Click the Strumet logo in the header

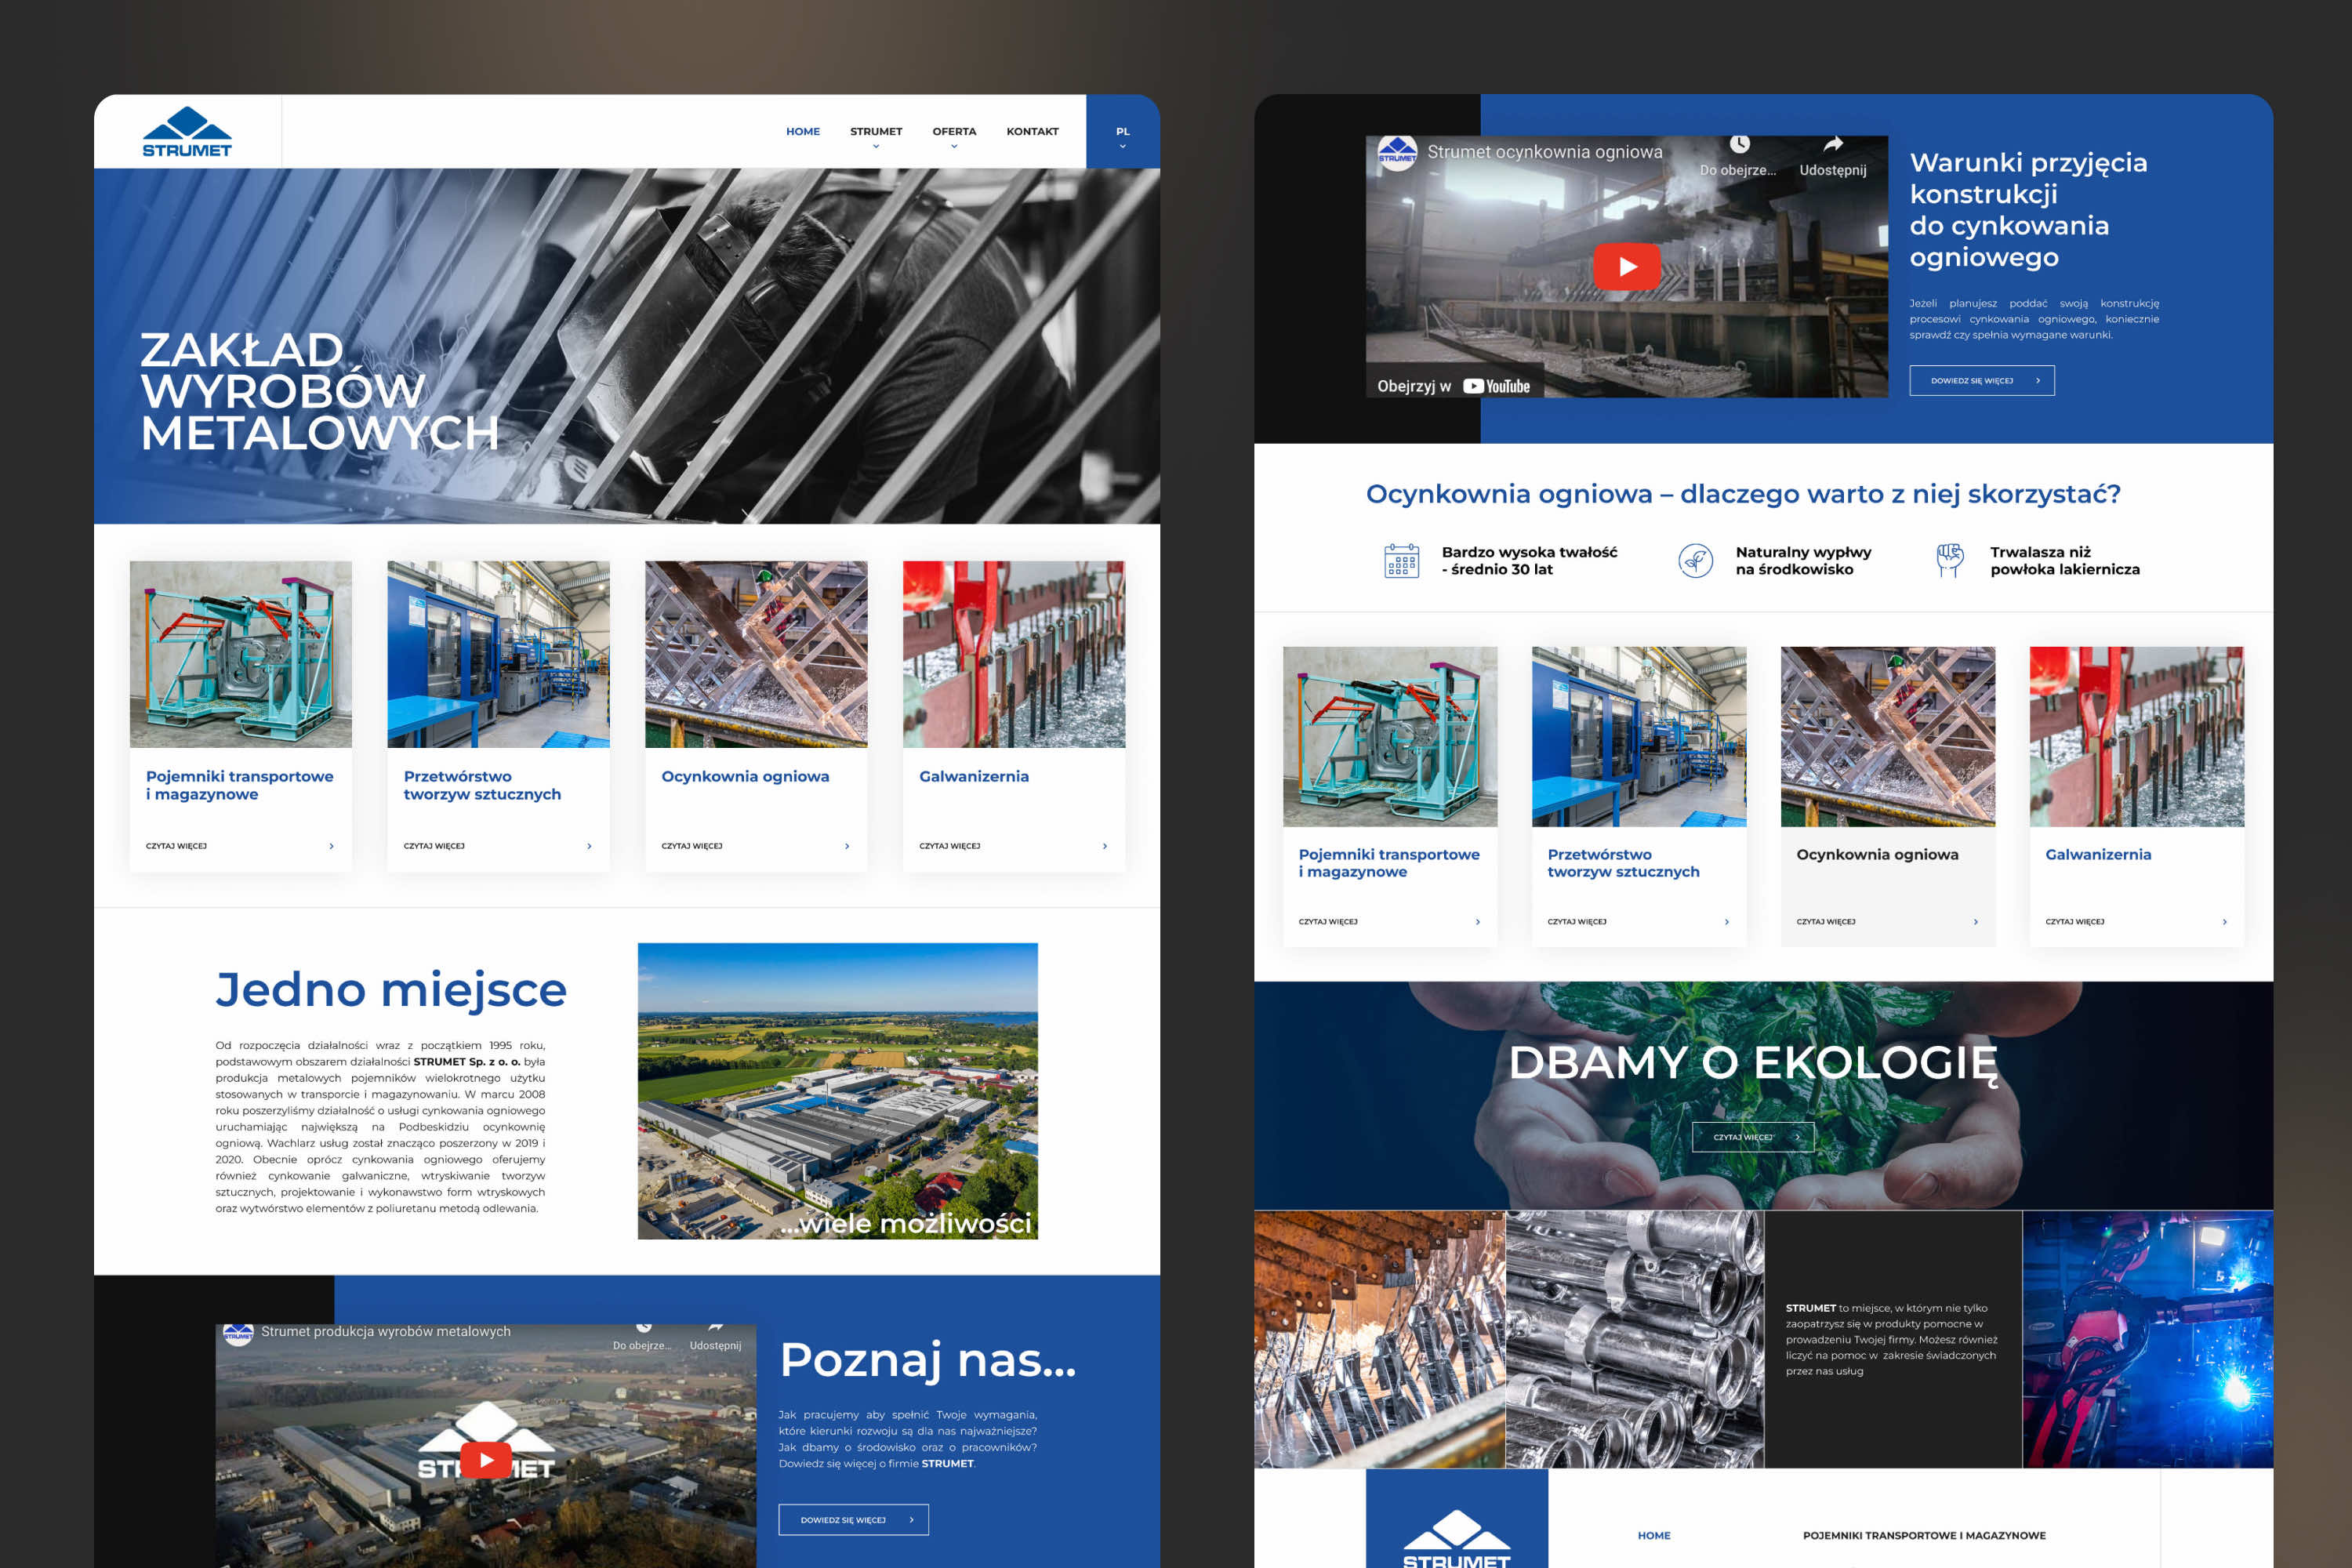coord(187,132)
